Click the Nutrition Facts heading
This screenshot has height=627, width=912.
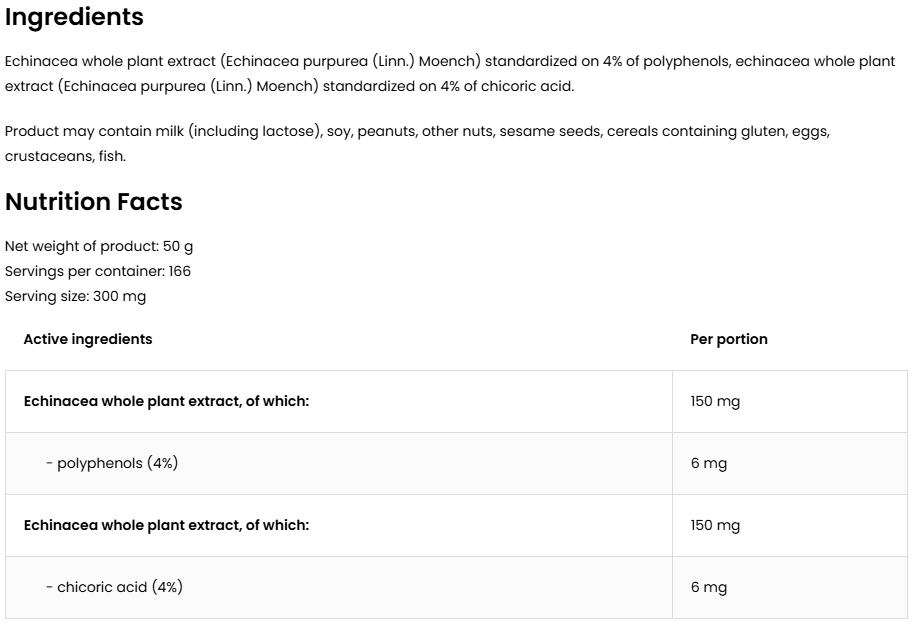(94, 202)
